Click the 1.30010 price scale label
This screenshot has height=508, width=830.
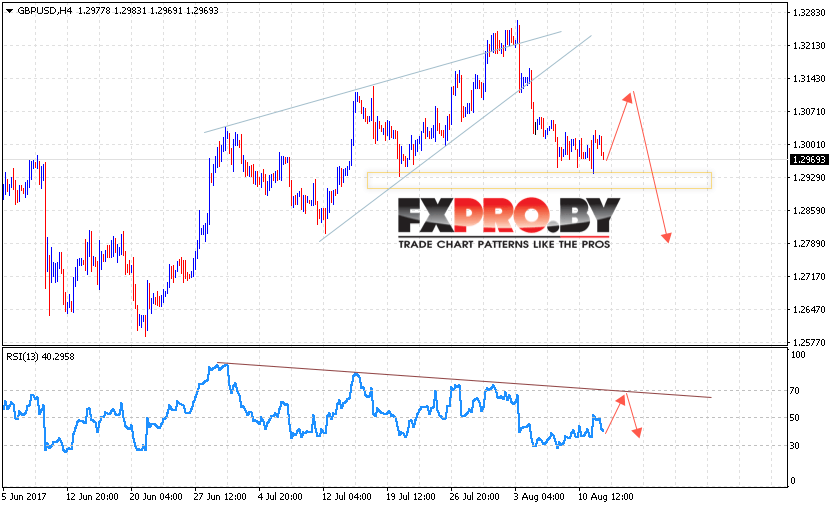809,144
